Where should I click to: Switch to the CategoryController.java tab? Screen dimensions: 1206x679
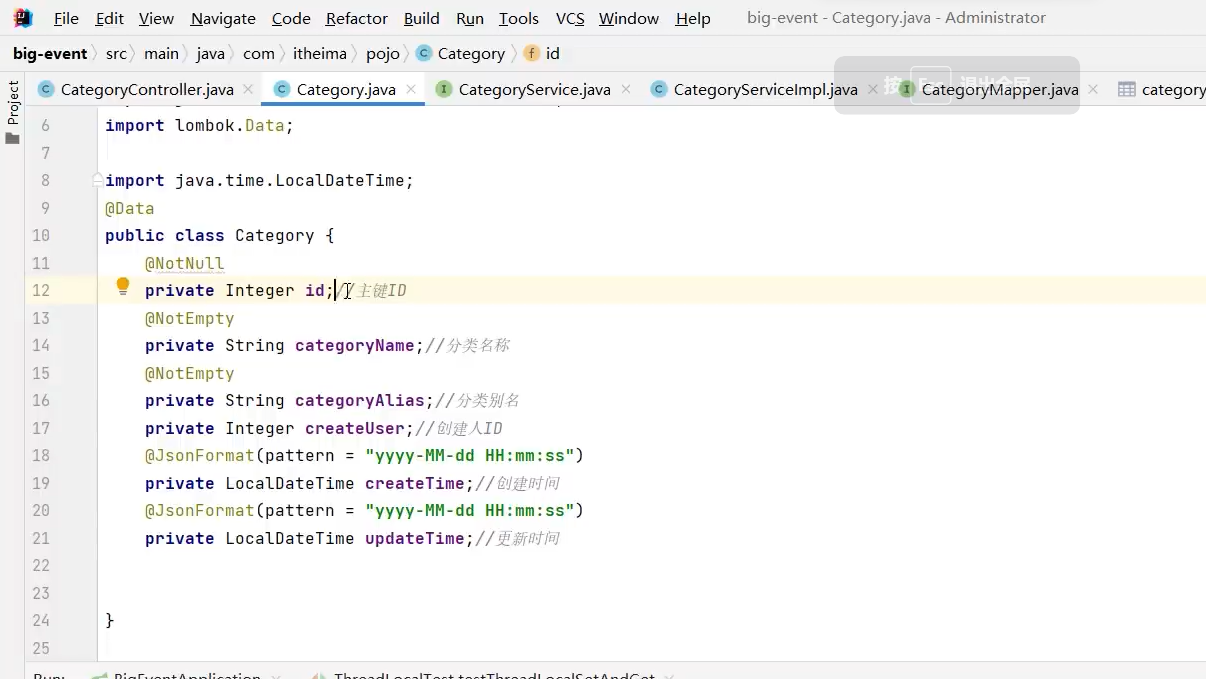tap(148, 89)
